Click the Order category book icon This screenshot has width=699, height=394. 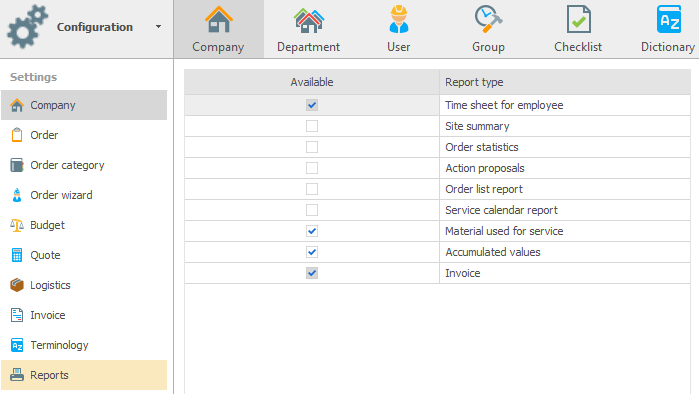click(x=17, y=165)
